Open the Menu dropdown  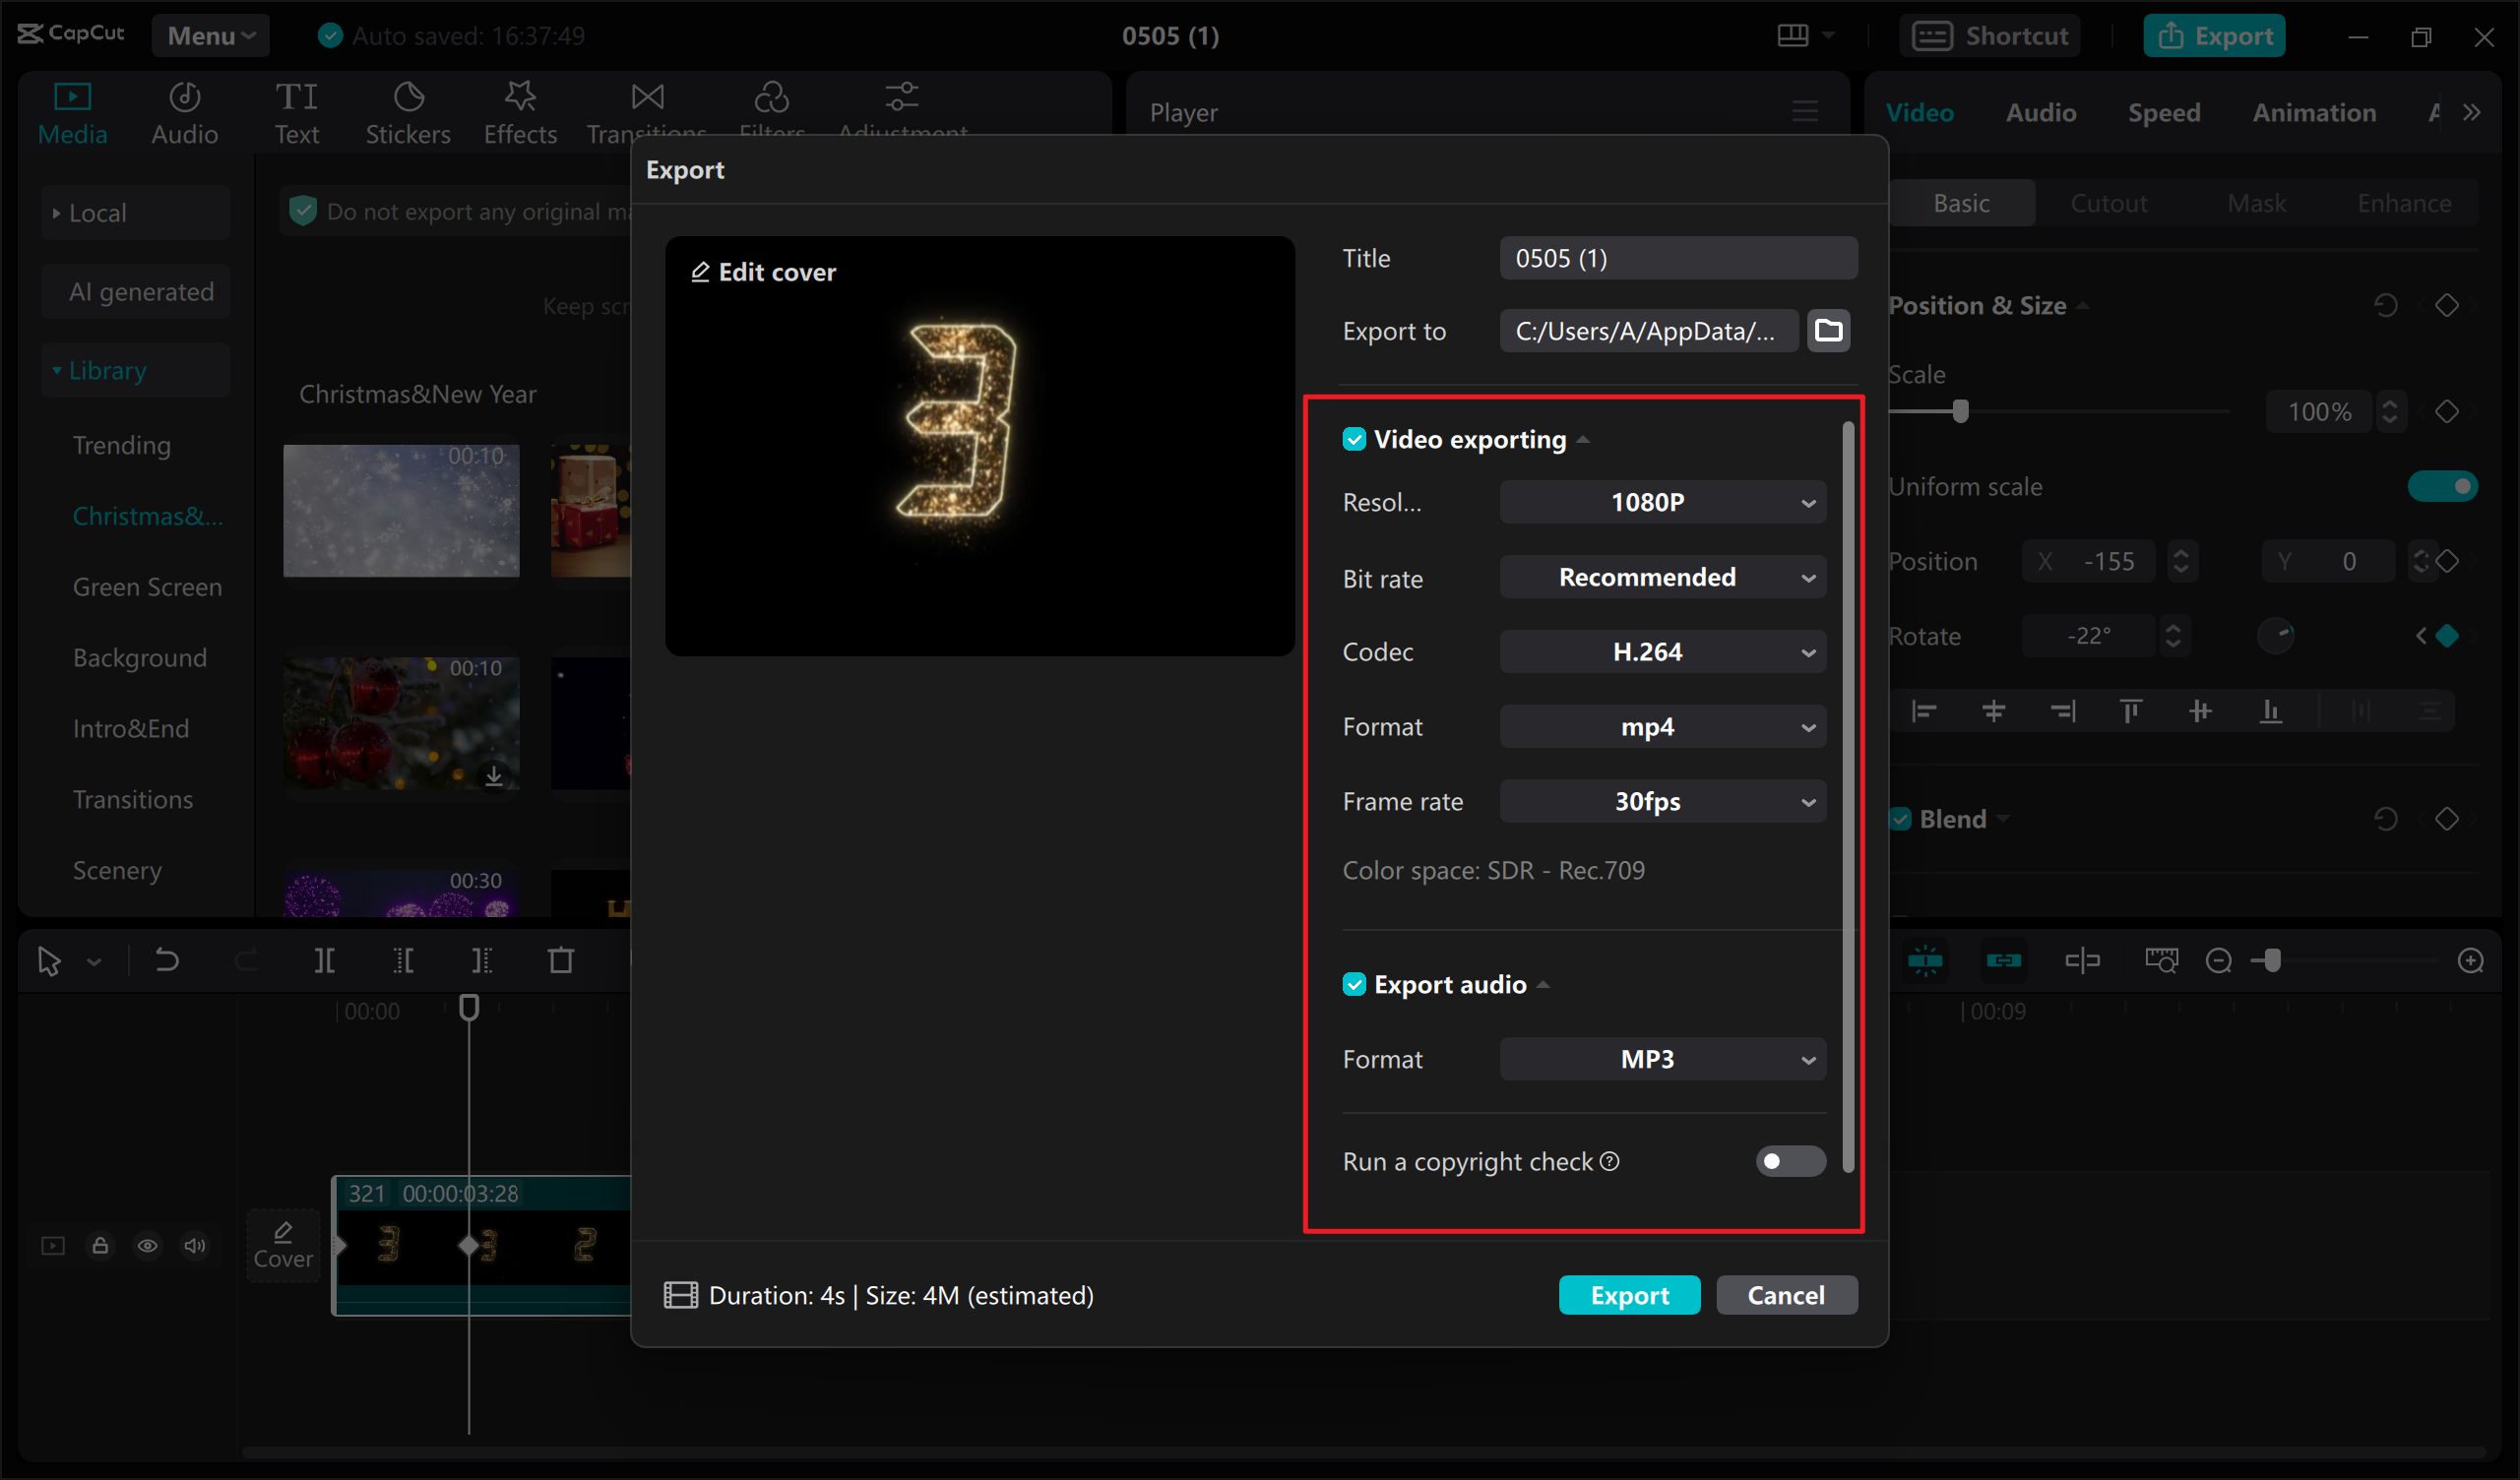point(210,35)
